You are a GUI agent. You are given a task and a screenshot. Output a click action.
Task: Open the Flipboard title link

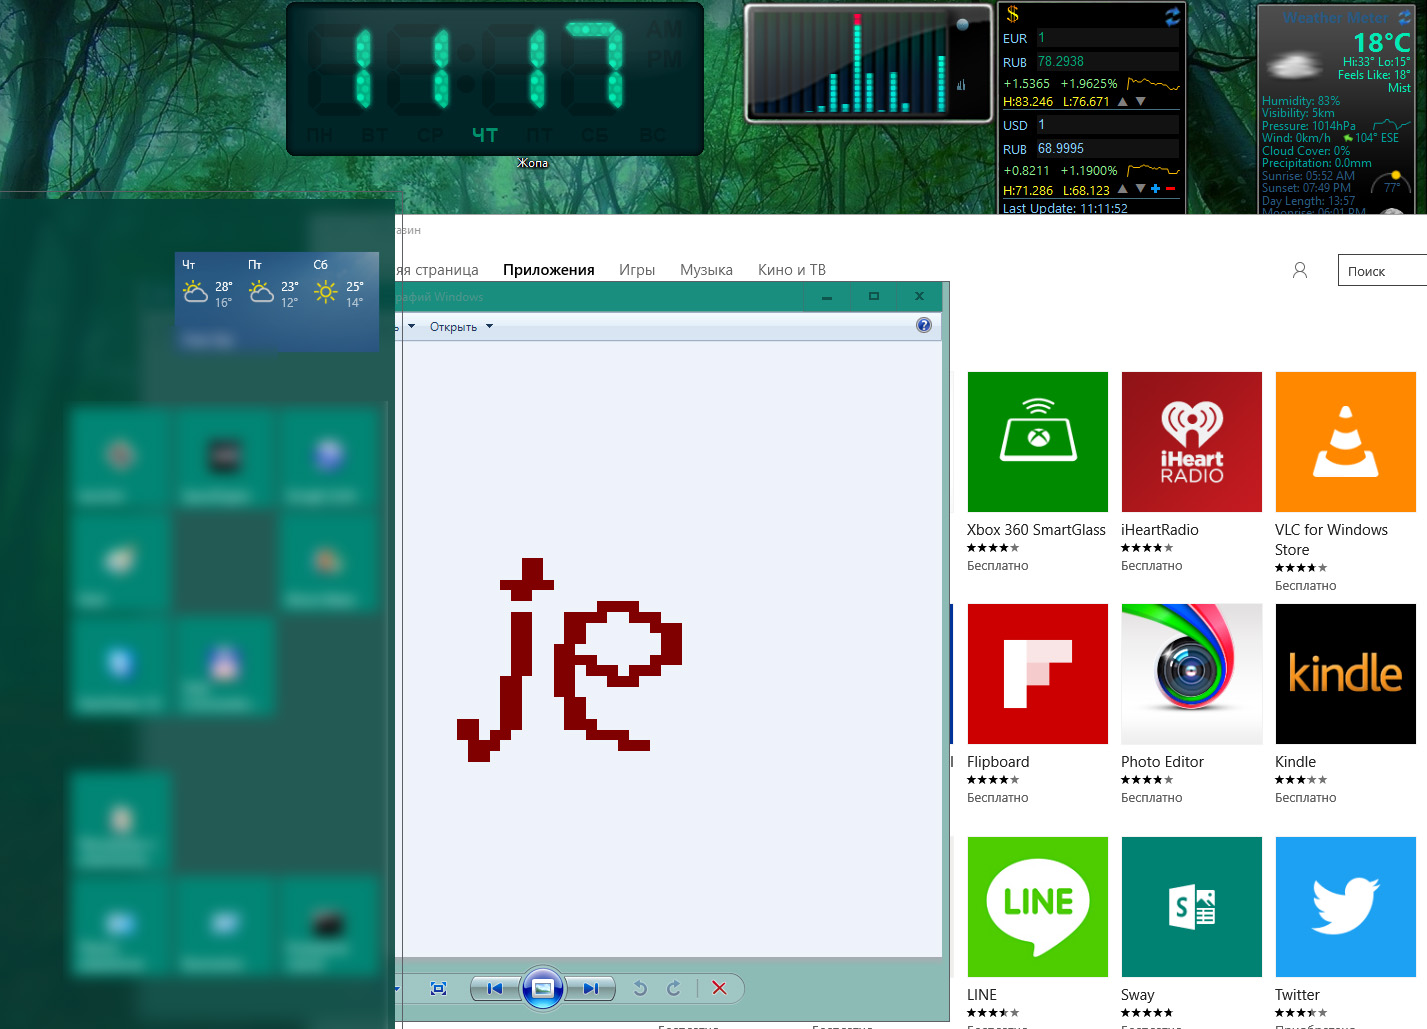998,762
